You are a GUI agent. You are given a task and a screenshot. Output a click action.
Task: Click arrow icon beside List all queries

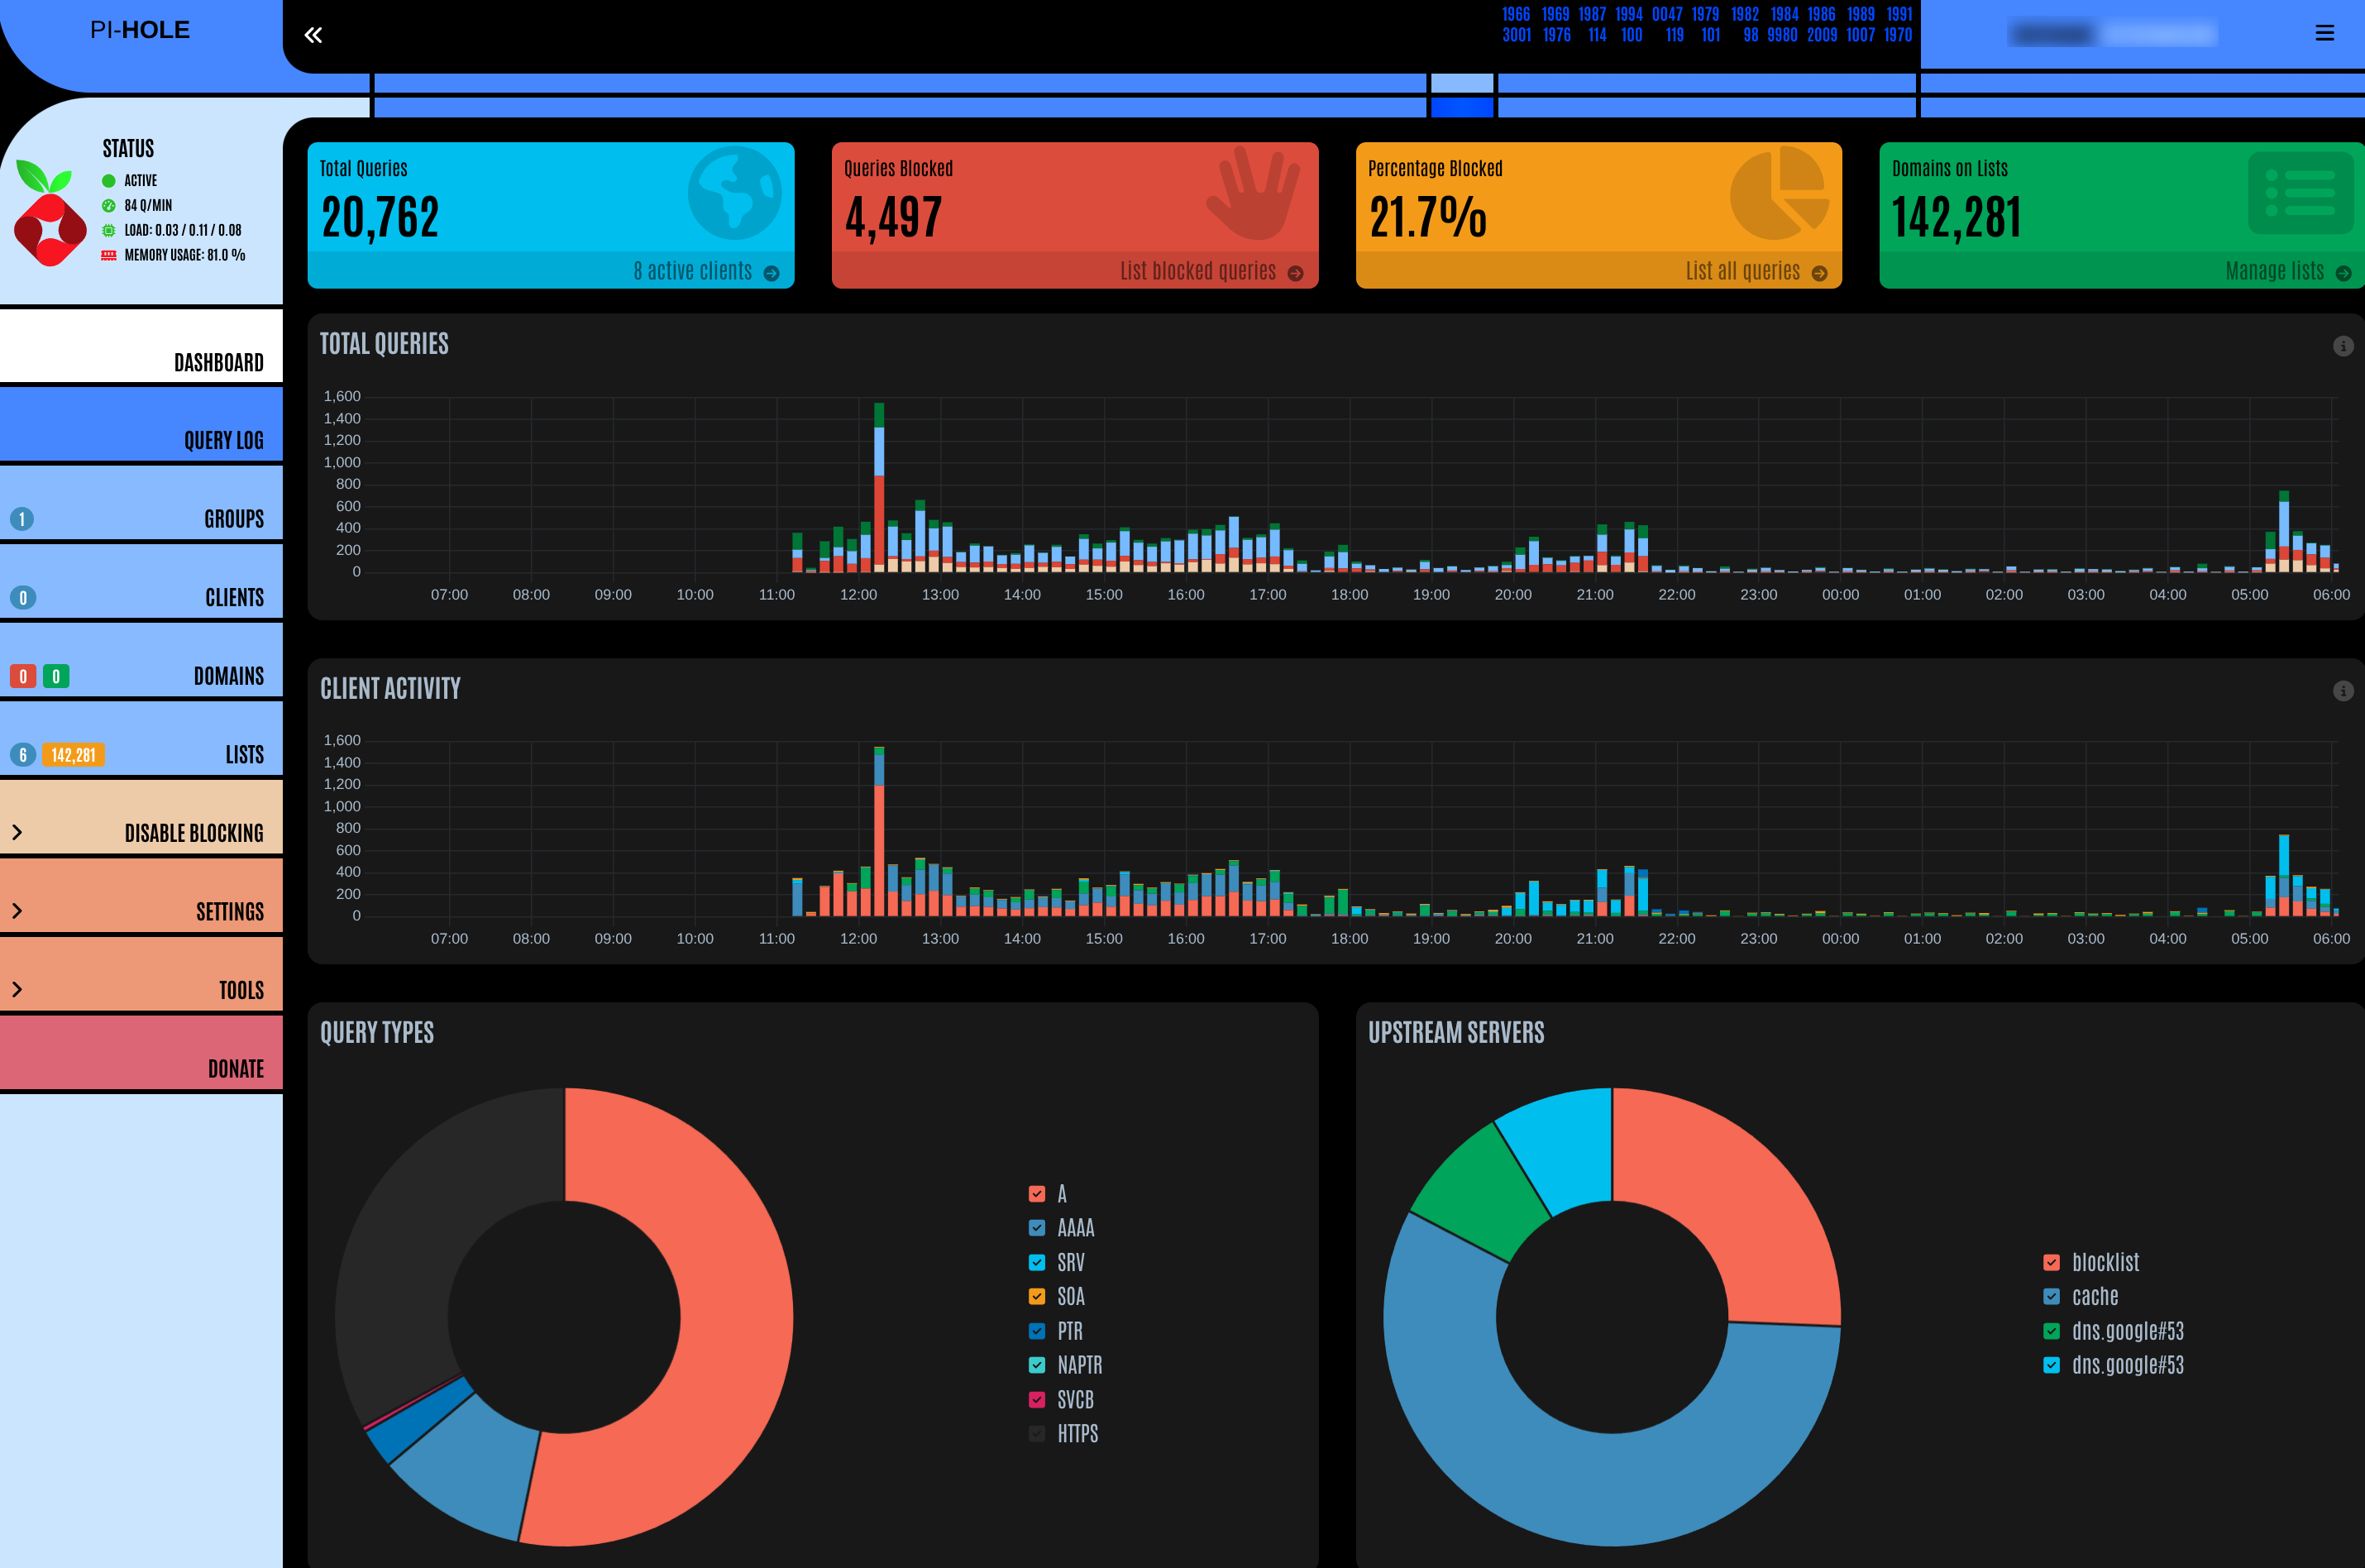tap(1819, 273)
